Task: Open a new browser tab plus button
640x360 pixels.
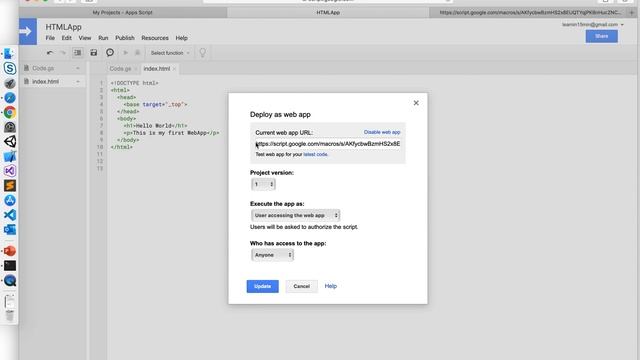Action: point(632,13)
